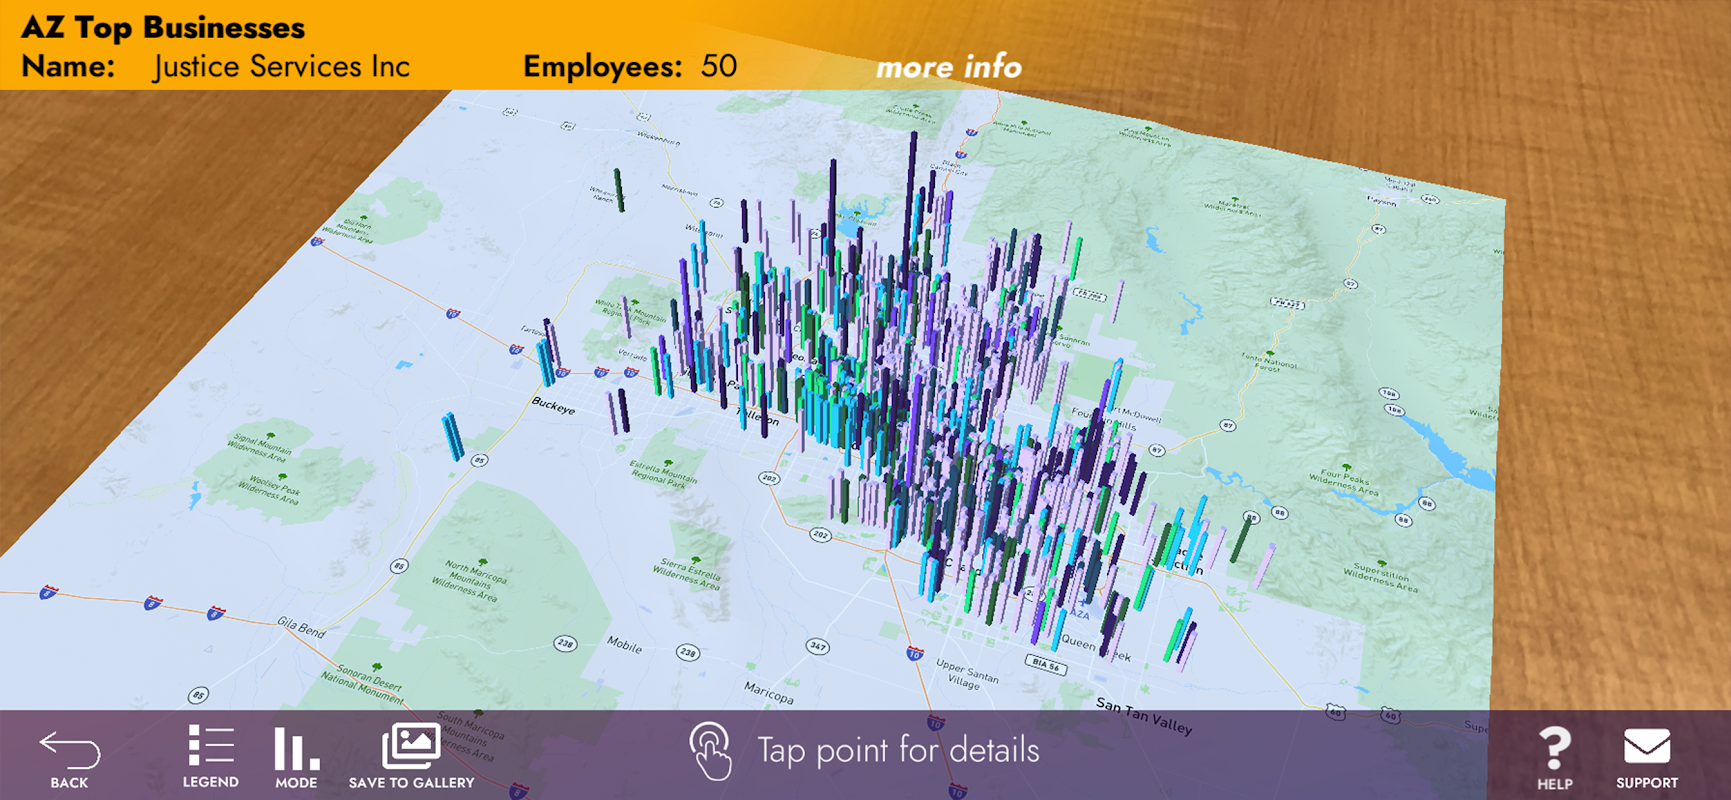Tap the BIA 56 road marker
Screen dimensions: 1731x800
pos(1046,664)
